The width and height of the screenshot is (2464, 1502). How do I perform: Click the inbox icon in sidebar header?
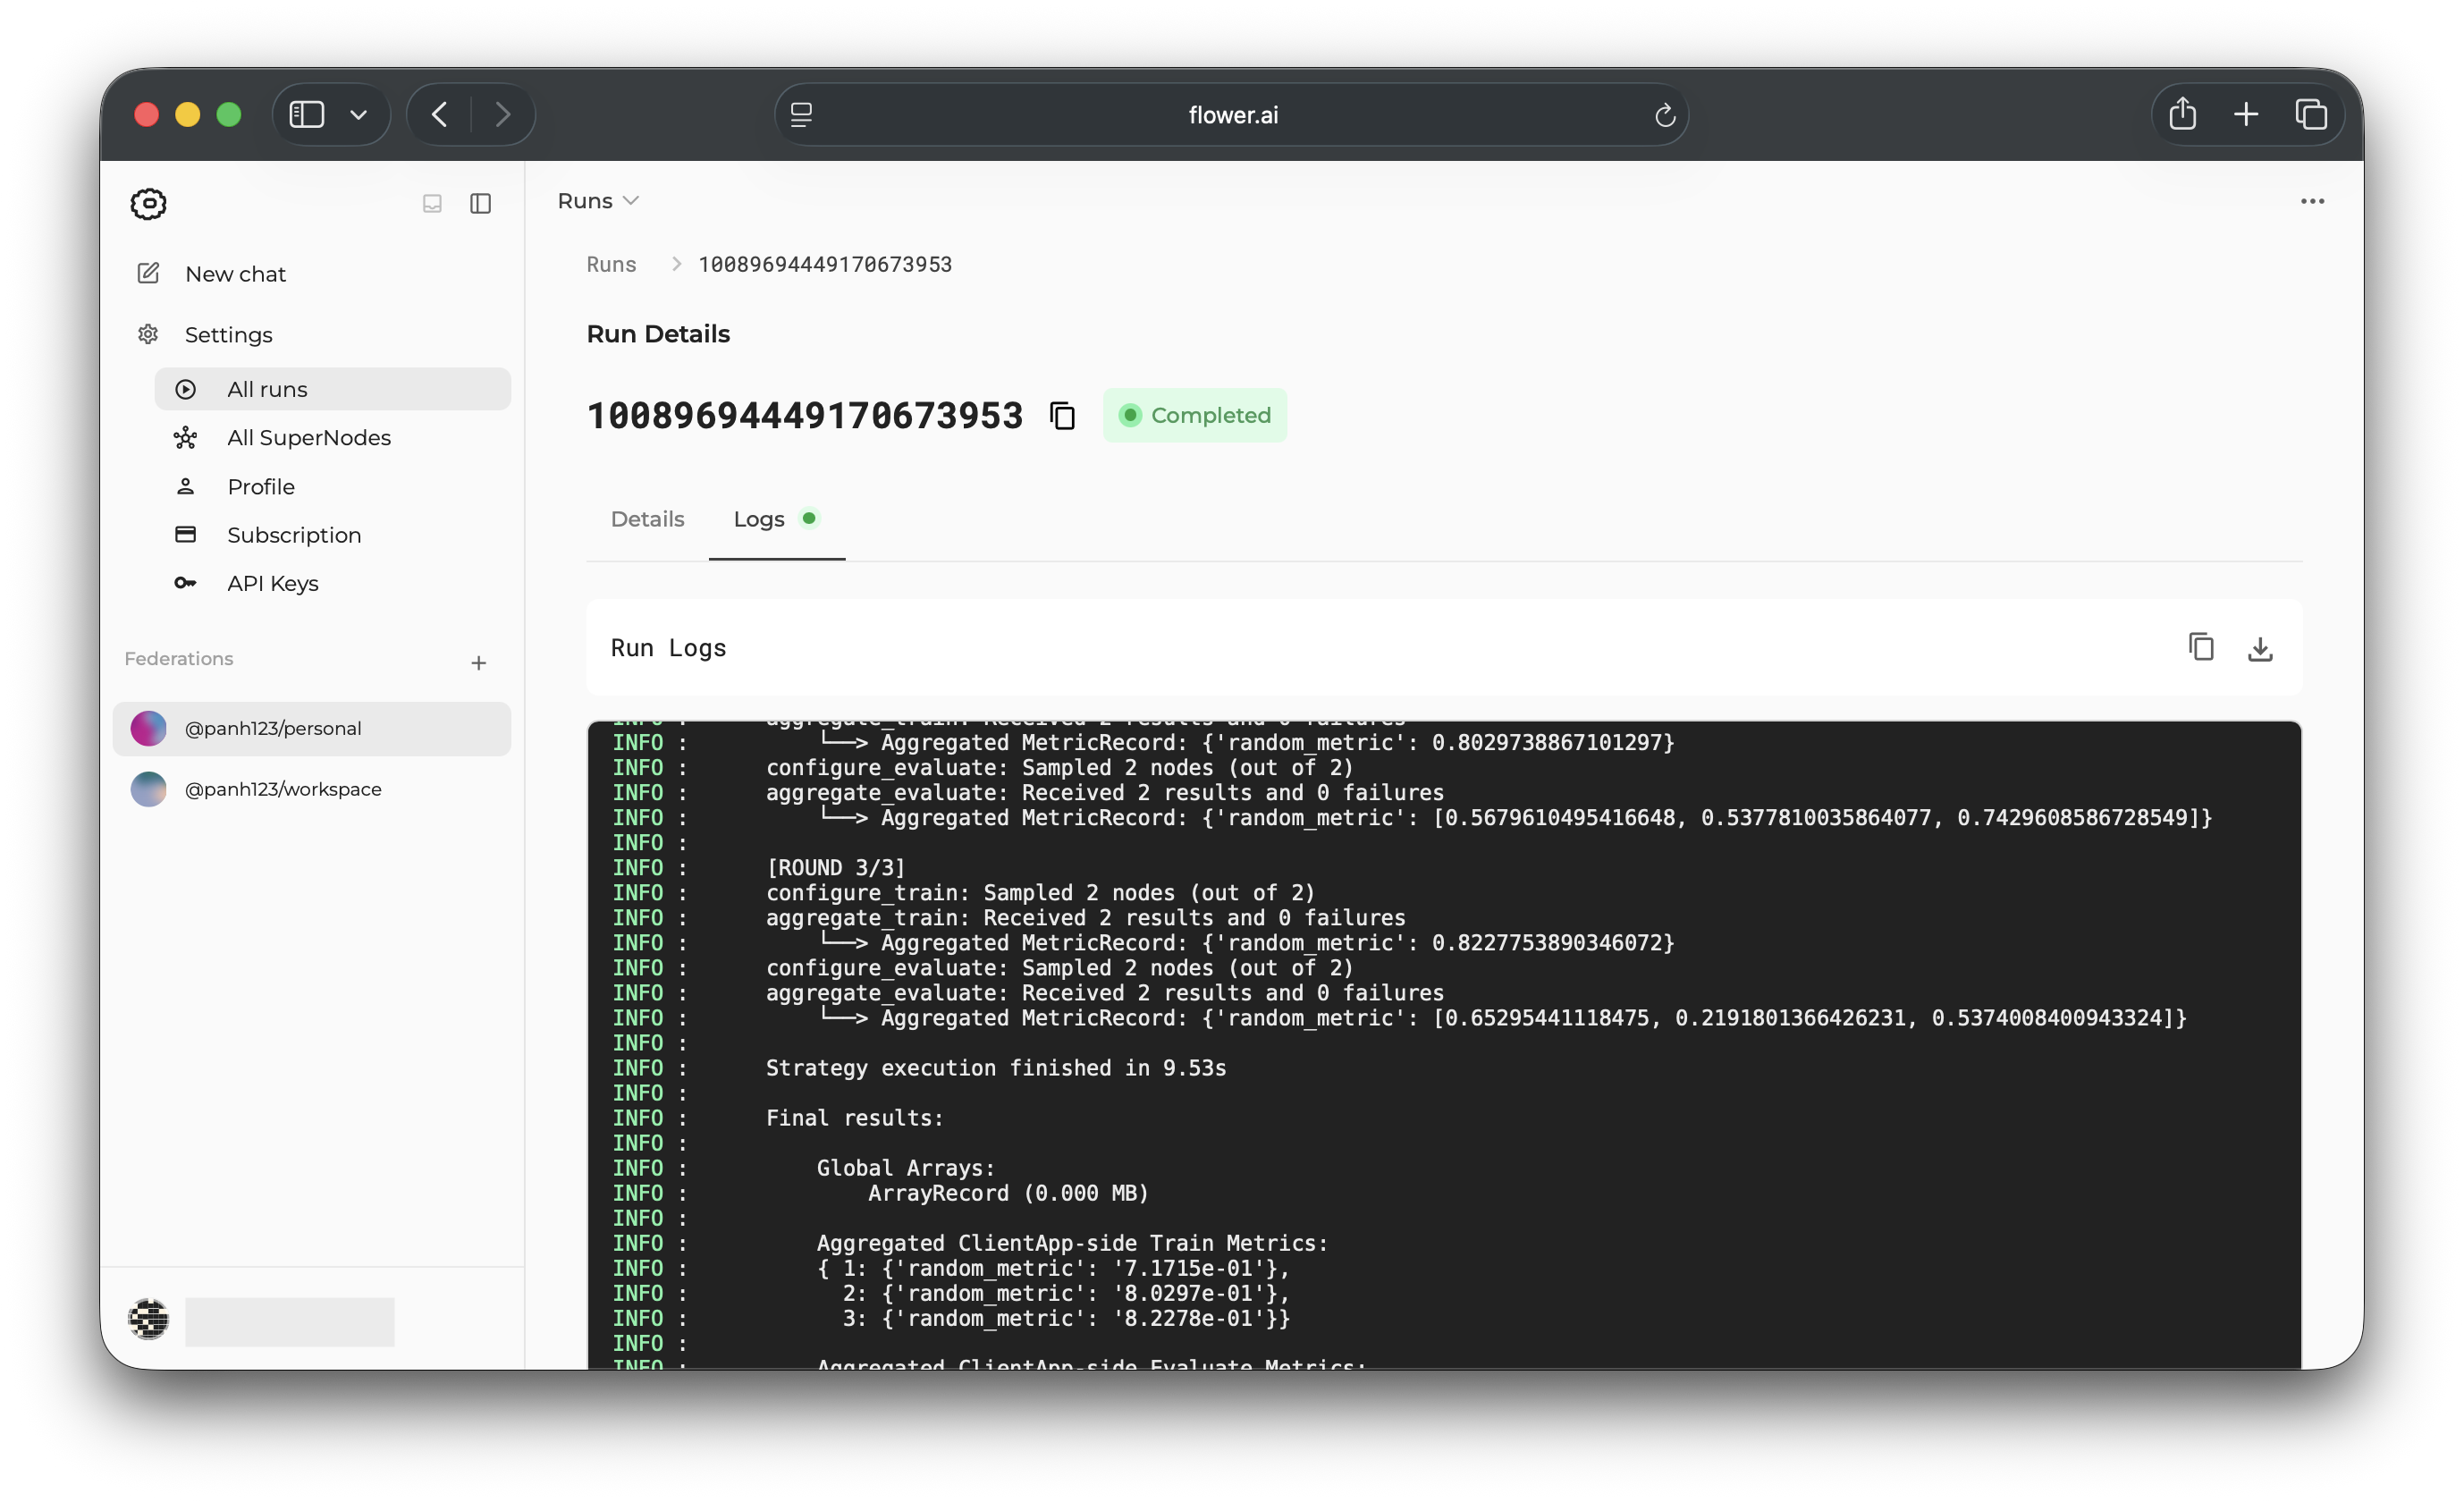[432, 204]
